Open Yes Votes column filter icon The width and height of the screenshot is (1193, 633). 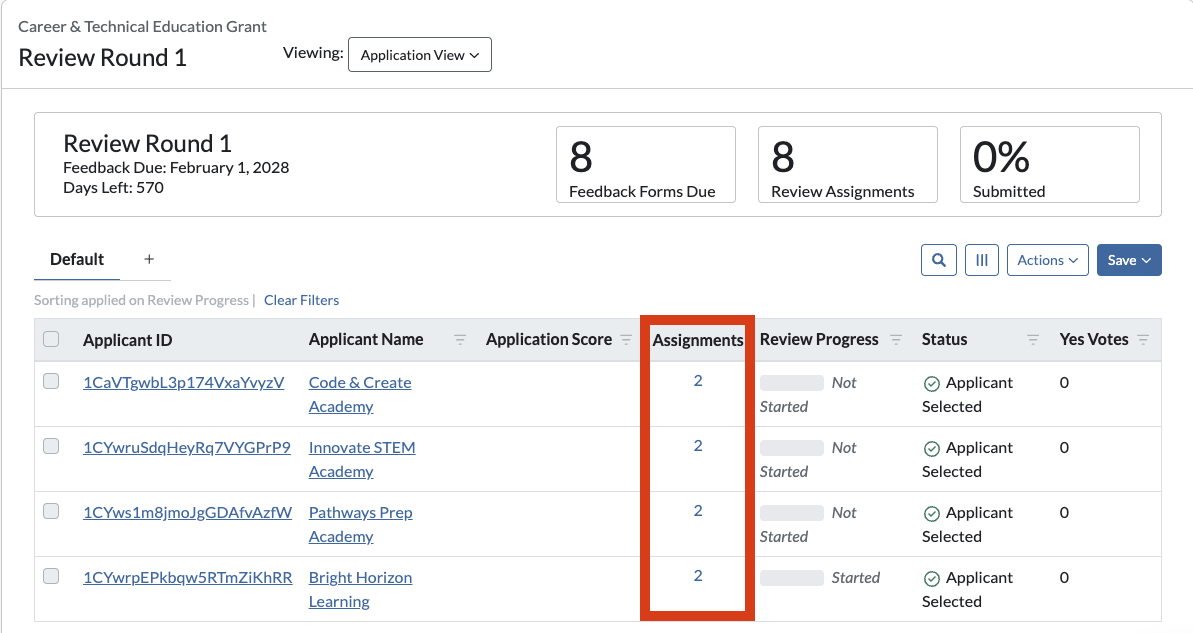coord(1143,339)
